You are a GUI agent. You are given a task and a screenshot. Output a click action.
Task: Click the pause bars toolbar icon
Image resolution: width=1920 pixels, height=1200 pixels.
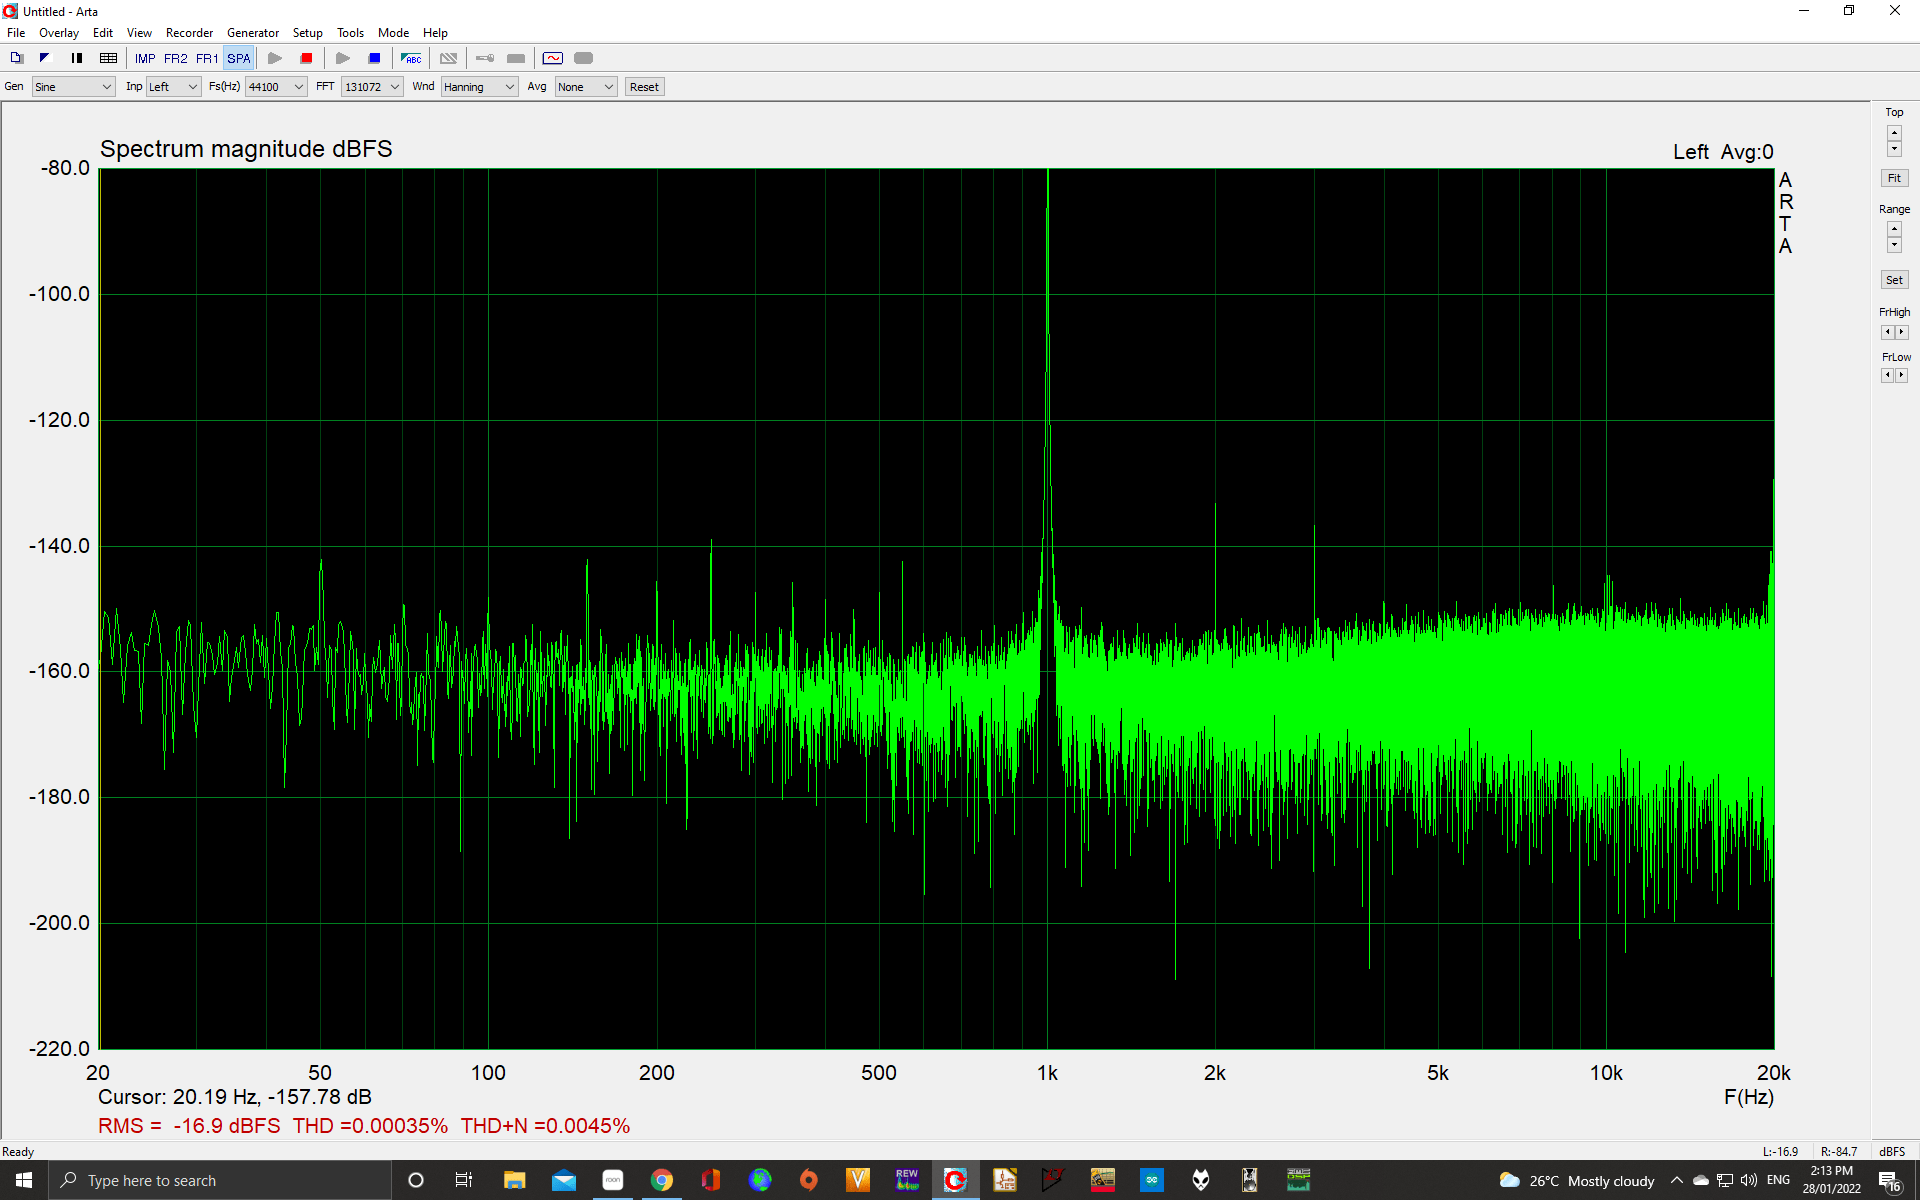coord(77,58)
